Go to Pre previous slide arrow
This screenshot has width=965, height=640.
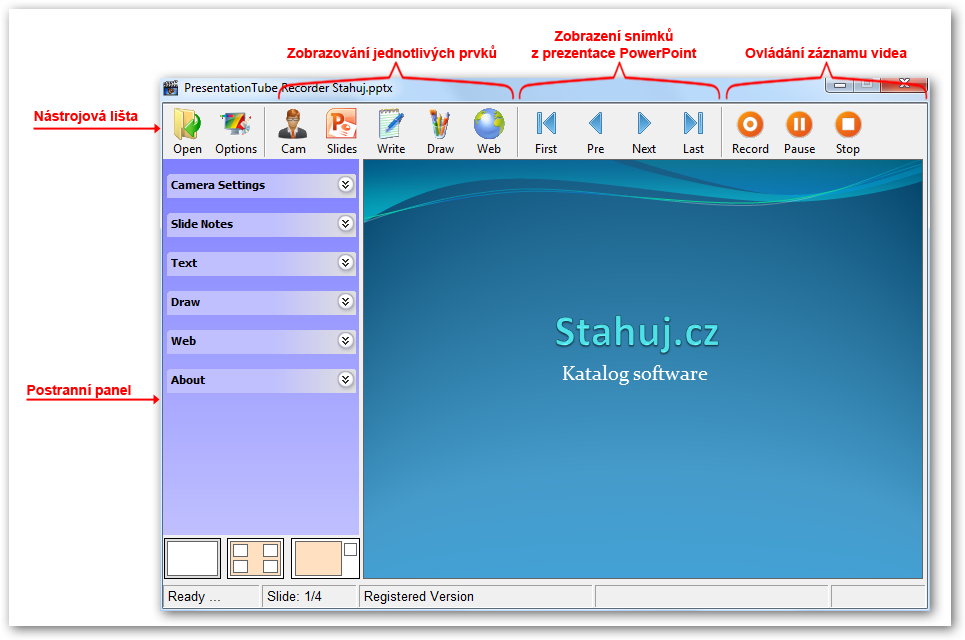[x=595, y=131]
